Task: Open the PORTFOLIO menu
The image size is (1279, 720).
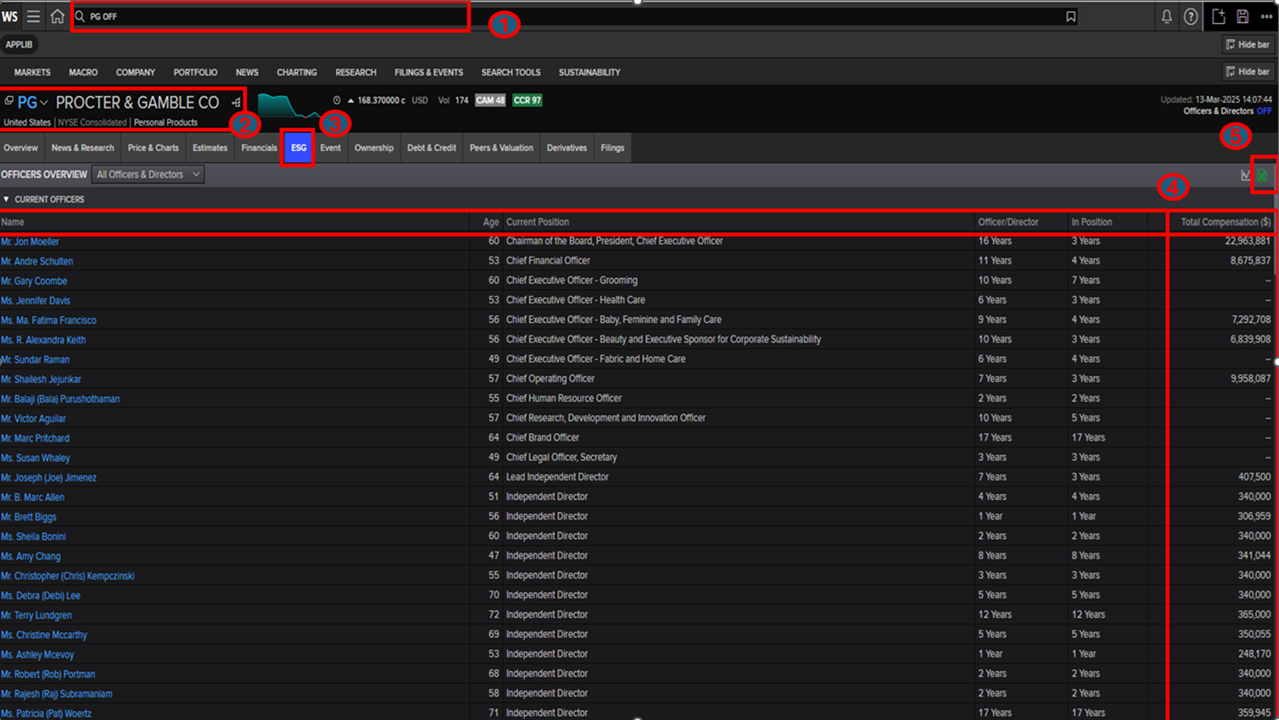Action: coord(195,72)
